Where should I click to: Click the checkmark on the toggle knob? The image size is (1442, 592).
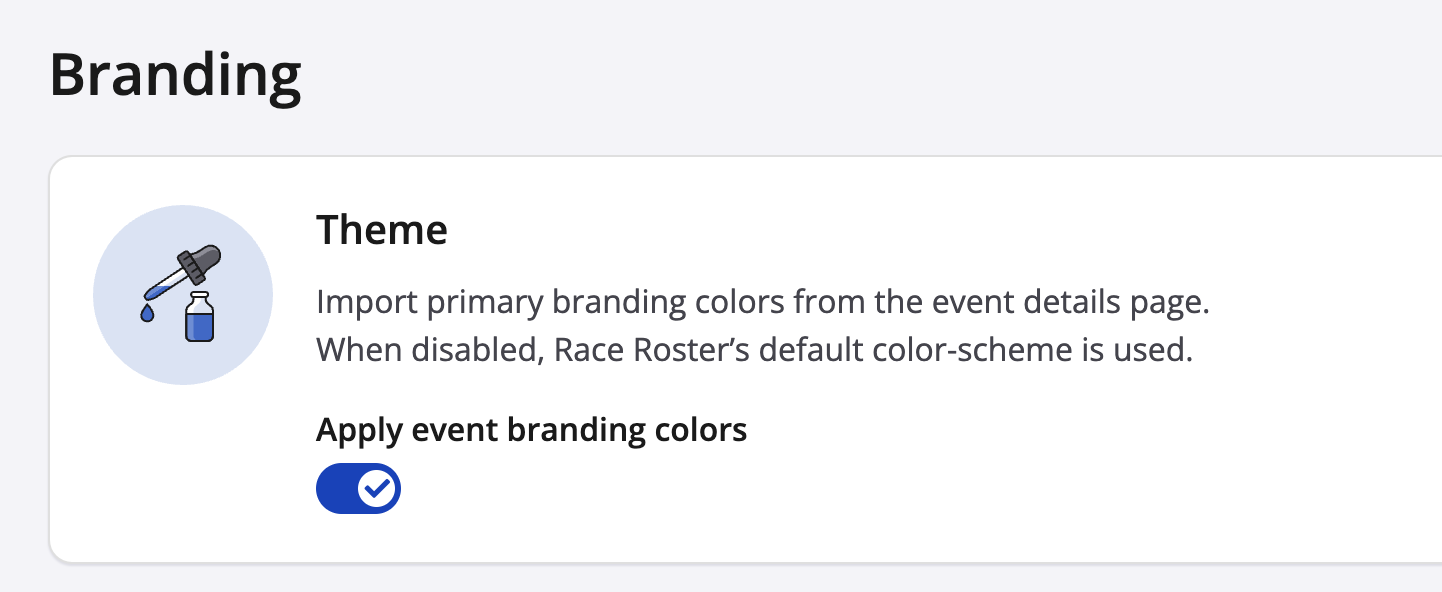pyautogui.click(x=378, y=489)
